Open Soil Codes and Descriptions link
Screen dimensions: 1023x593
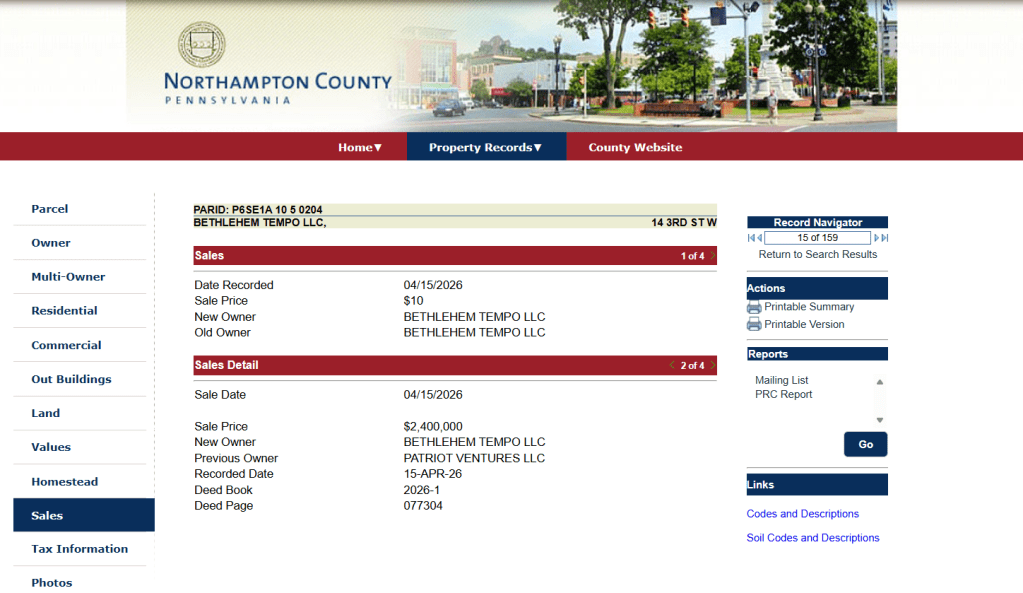pos(812,538)
